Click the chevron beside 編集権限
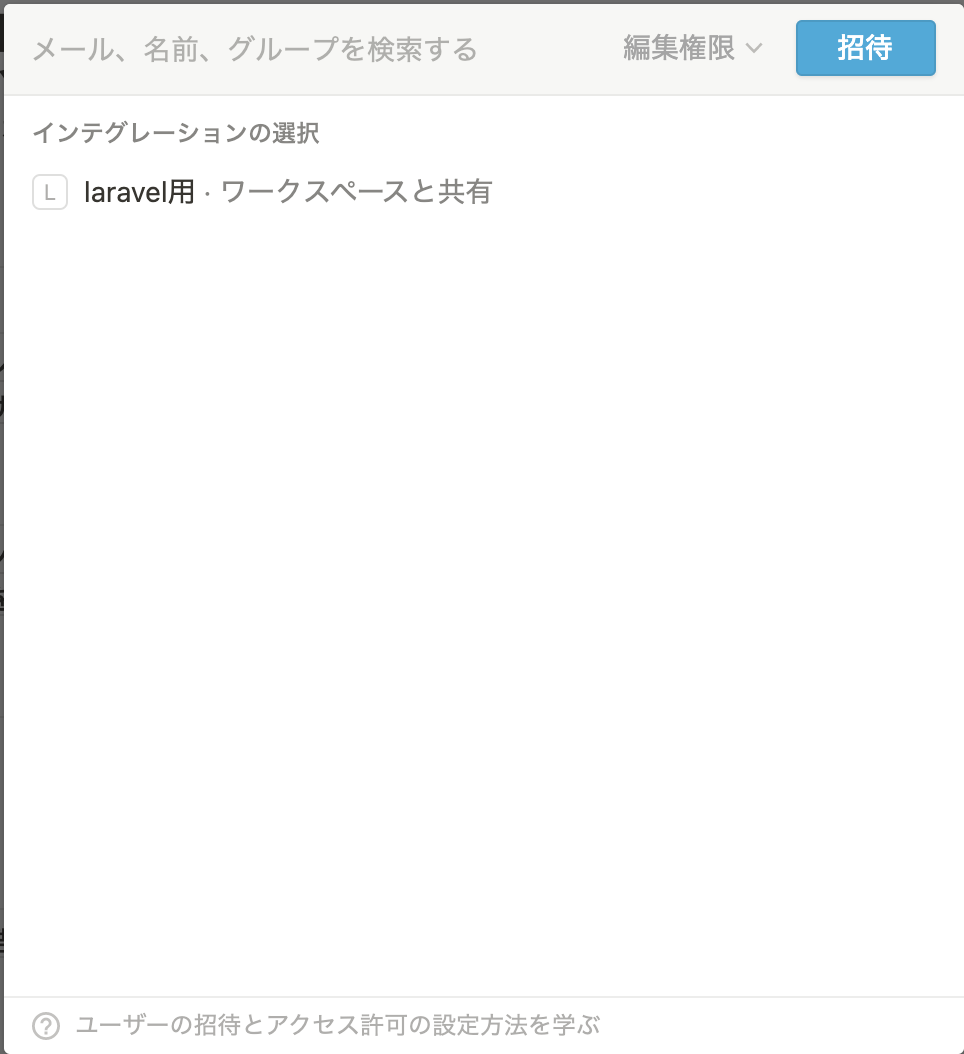964x1054 pixels. [754, 48]
